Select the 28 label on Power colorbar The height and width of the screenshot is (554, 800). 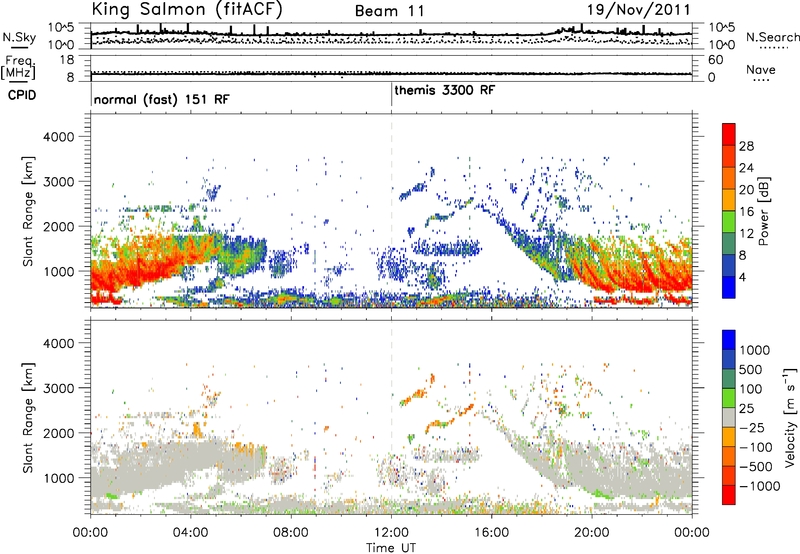point(746,146)
